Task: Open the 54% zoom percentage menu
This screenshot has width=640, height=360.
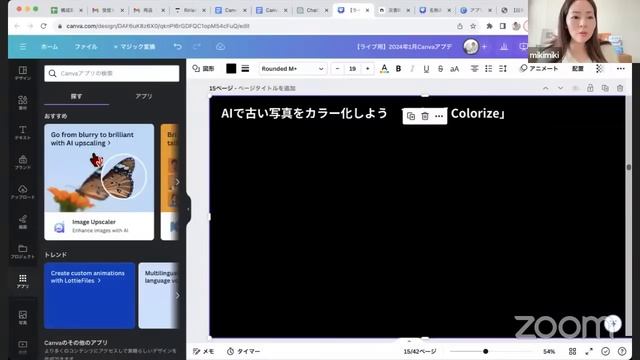Action: pyautogui.click(x=549, y=351)
